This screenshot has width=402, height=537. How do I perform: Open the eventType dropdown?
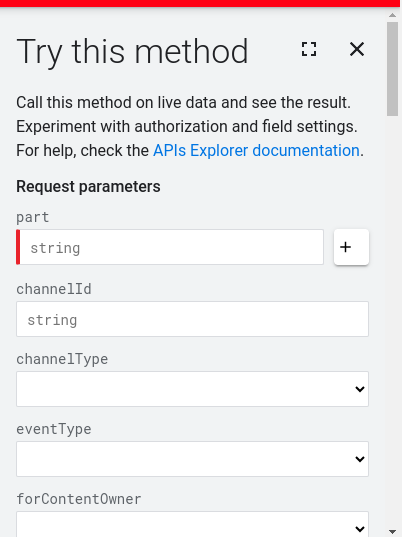pyautogui.click(x=192, y=459)
